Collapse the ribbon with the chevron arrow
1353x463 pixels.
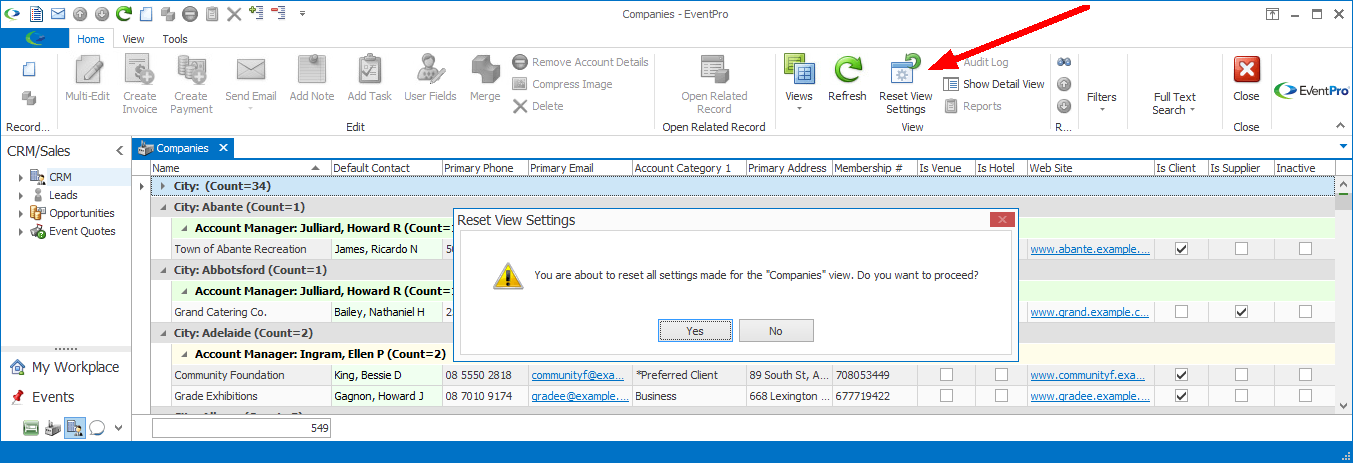click(1340, 126)
